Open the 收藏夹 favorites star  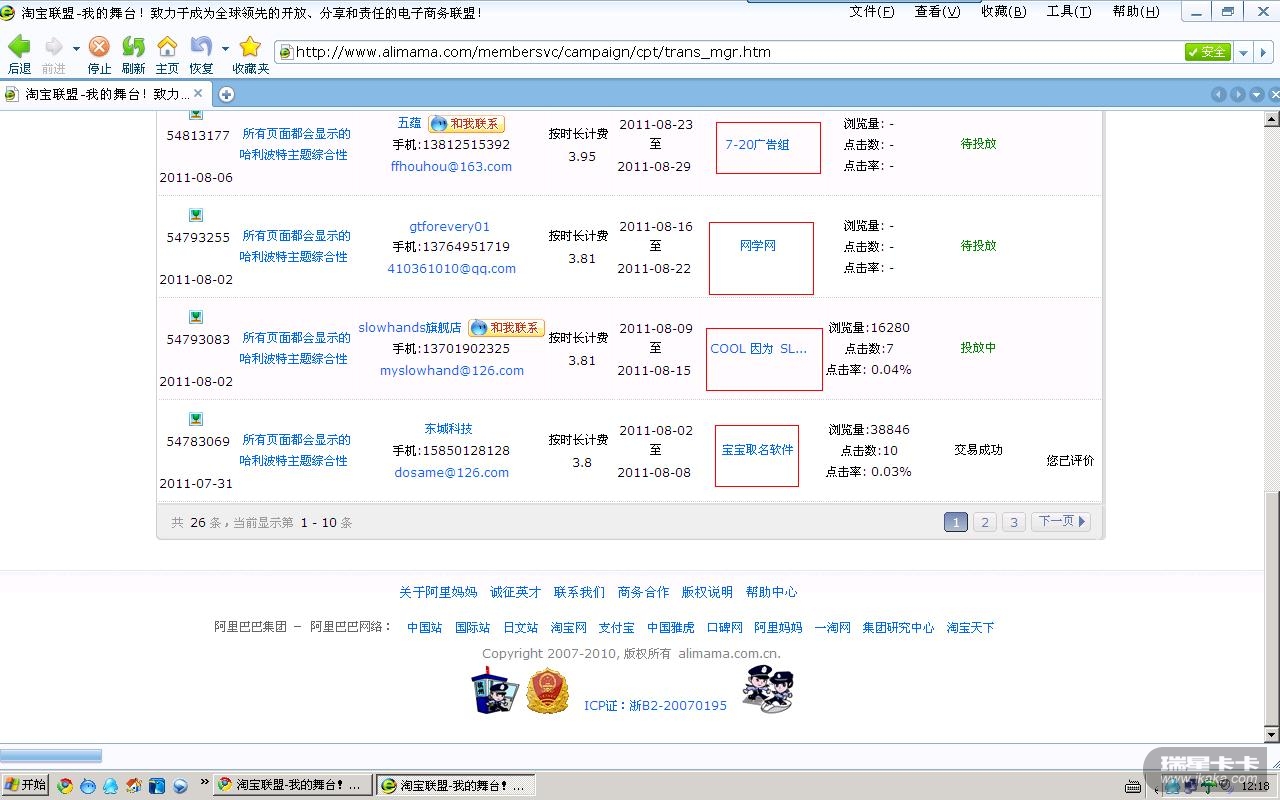pyautogui.click(x=250, y=47)
